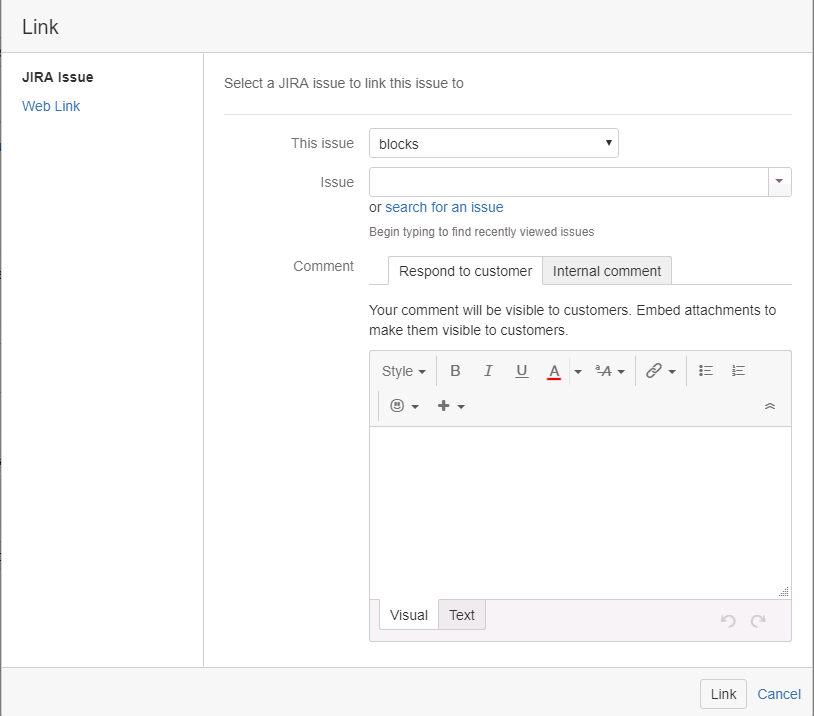Switch editor to Visual mode tab
The image size is (814, 716).
pos(409,615)
